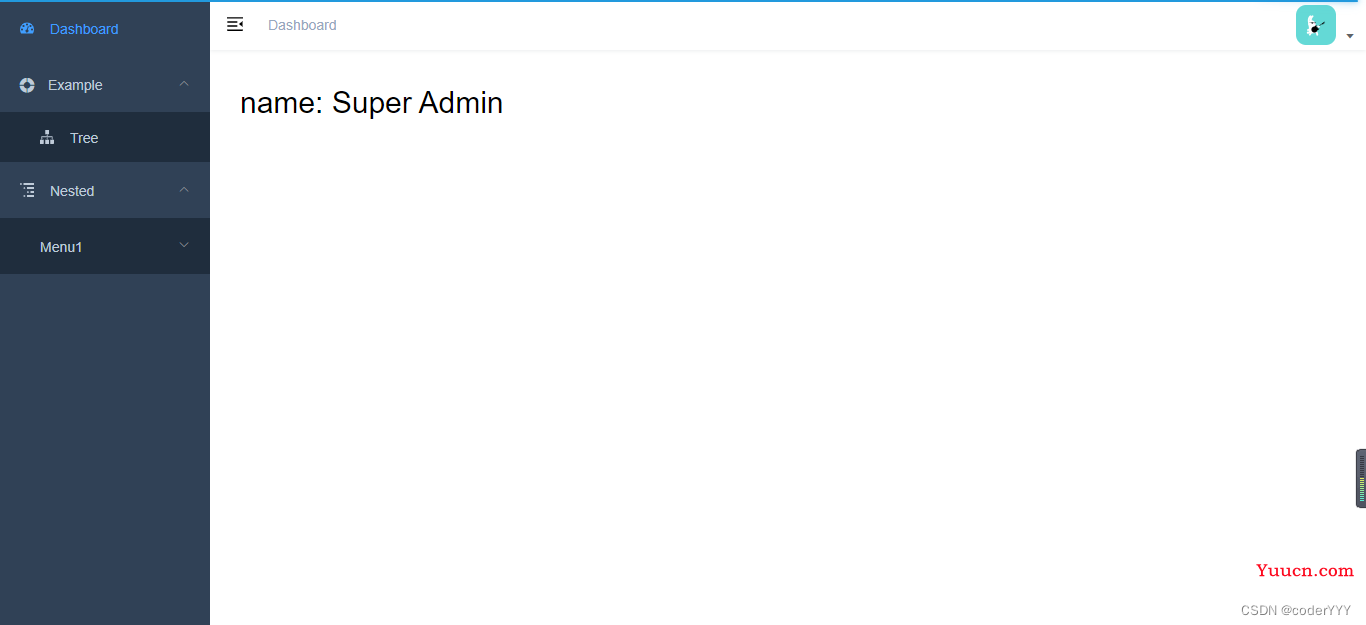Click the Tree hierarchy icon
This screenshot has height=625, width=1366.
(x=47, y=138)
